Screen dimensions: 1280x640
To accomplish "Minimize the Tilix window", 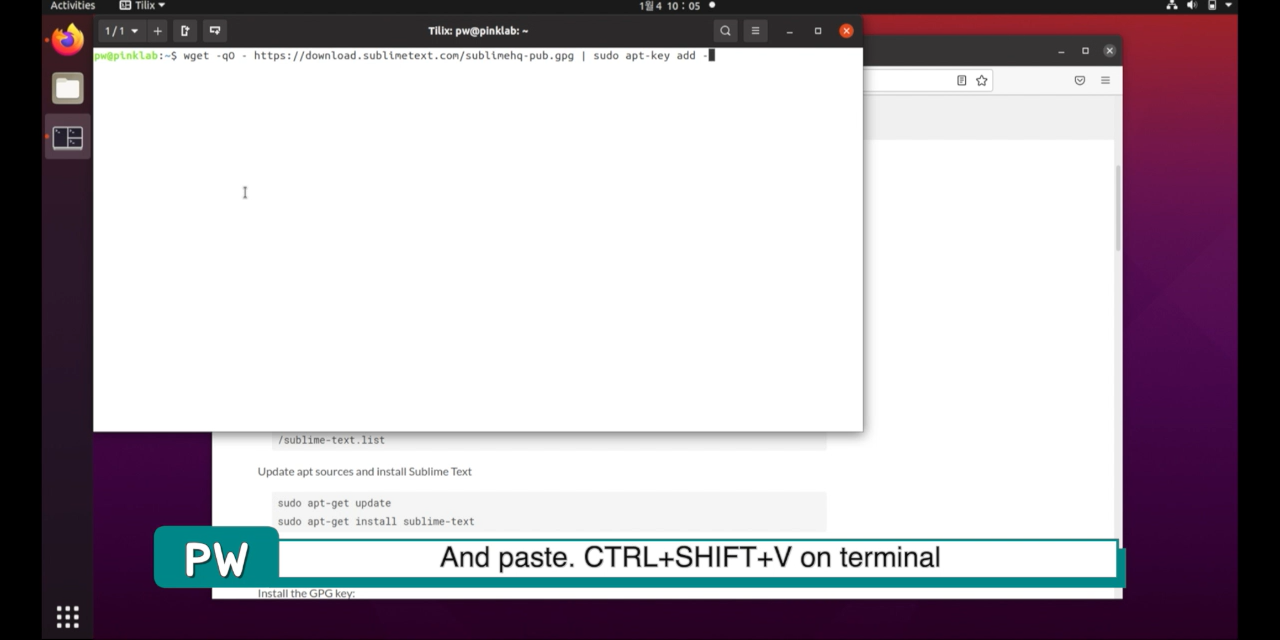I will click(789, 31).
